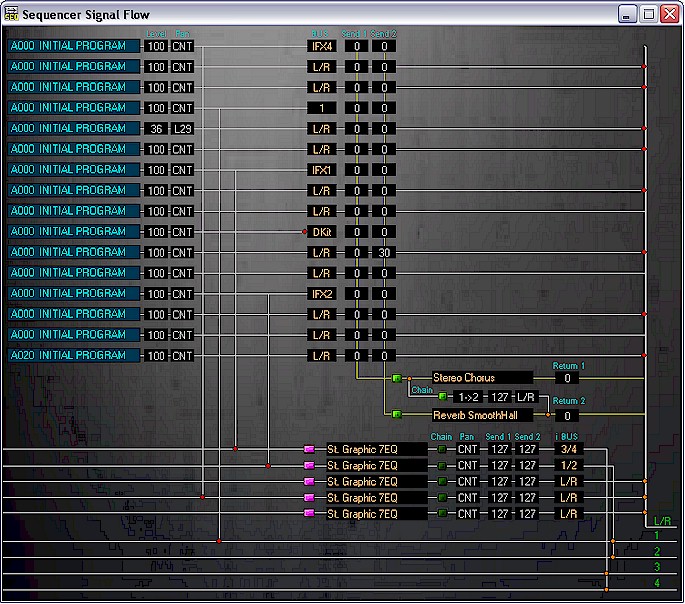Open the bus selector showing 1

(x=322, y=108)
